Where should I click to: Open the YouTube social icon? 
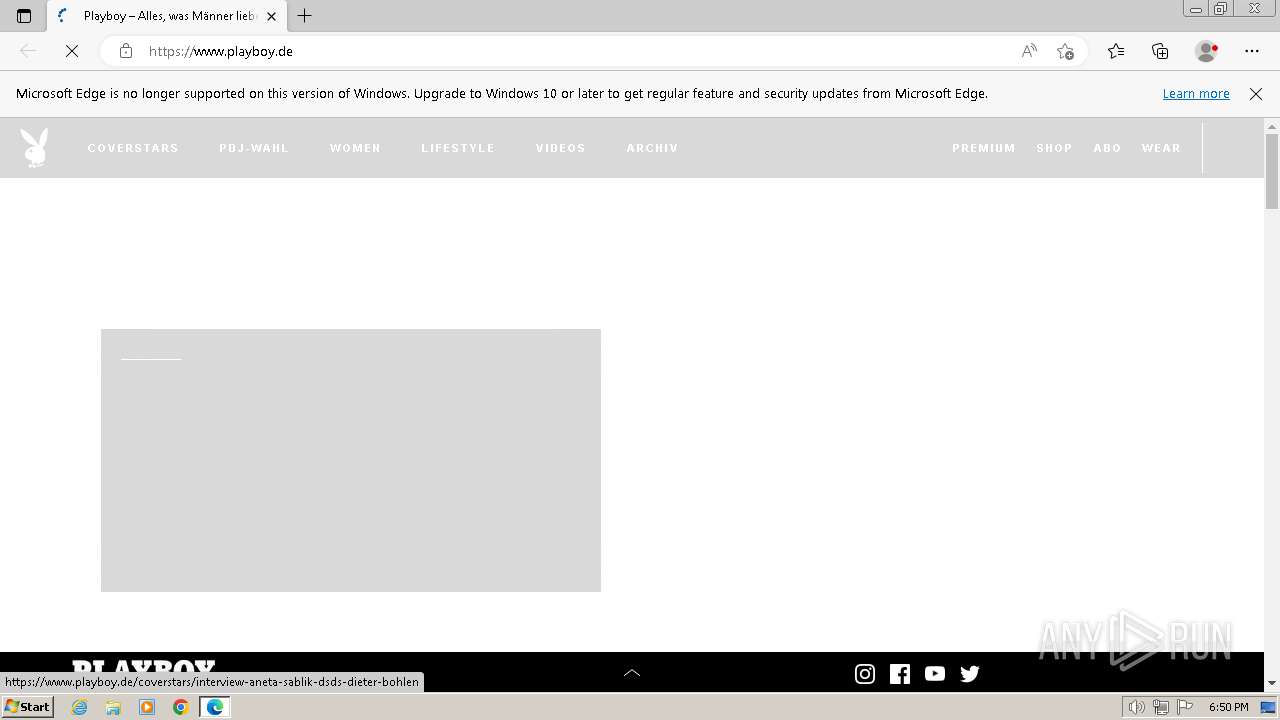tap(935, 674)
